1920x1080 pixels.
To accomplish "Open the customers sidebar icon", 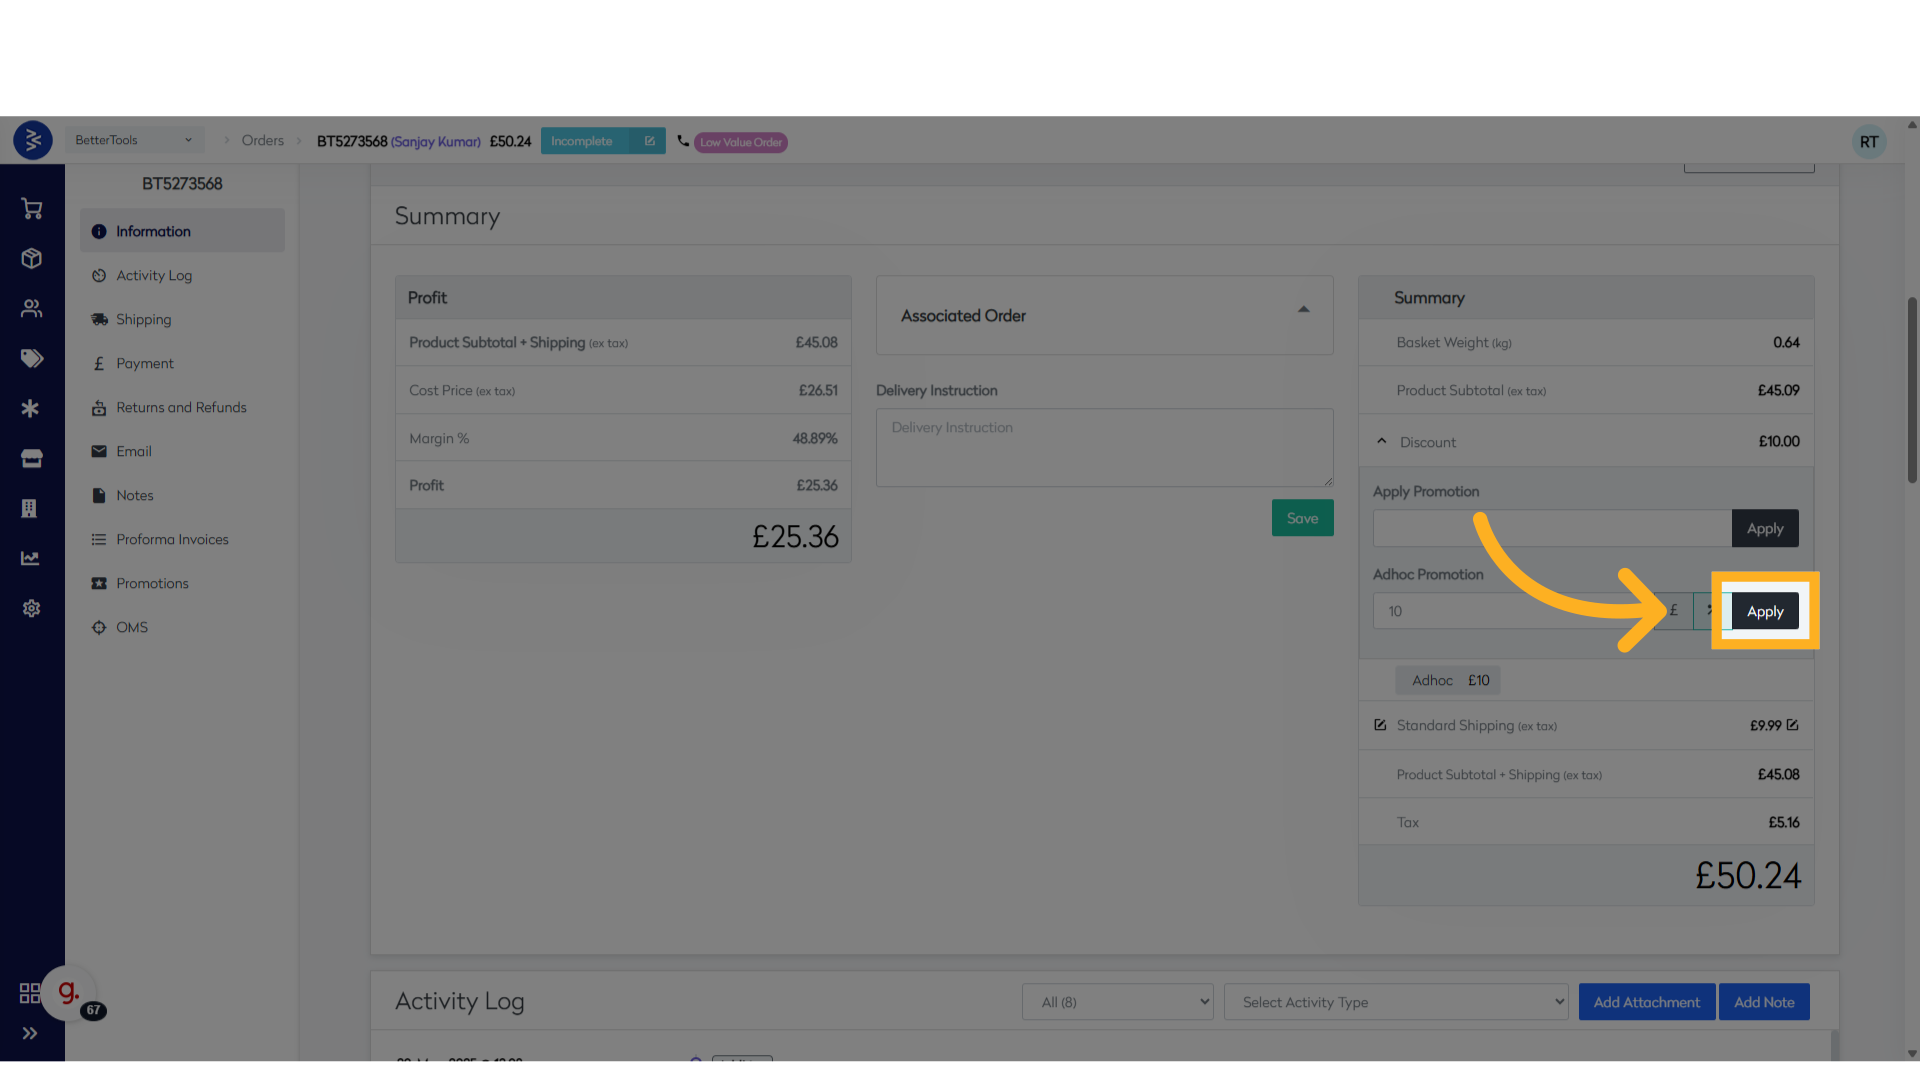I will pyautogui.click(x=31, y=309).
